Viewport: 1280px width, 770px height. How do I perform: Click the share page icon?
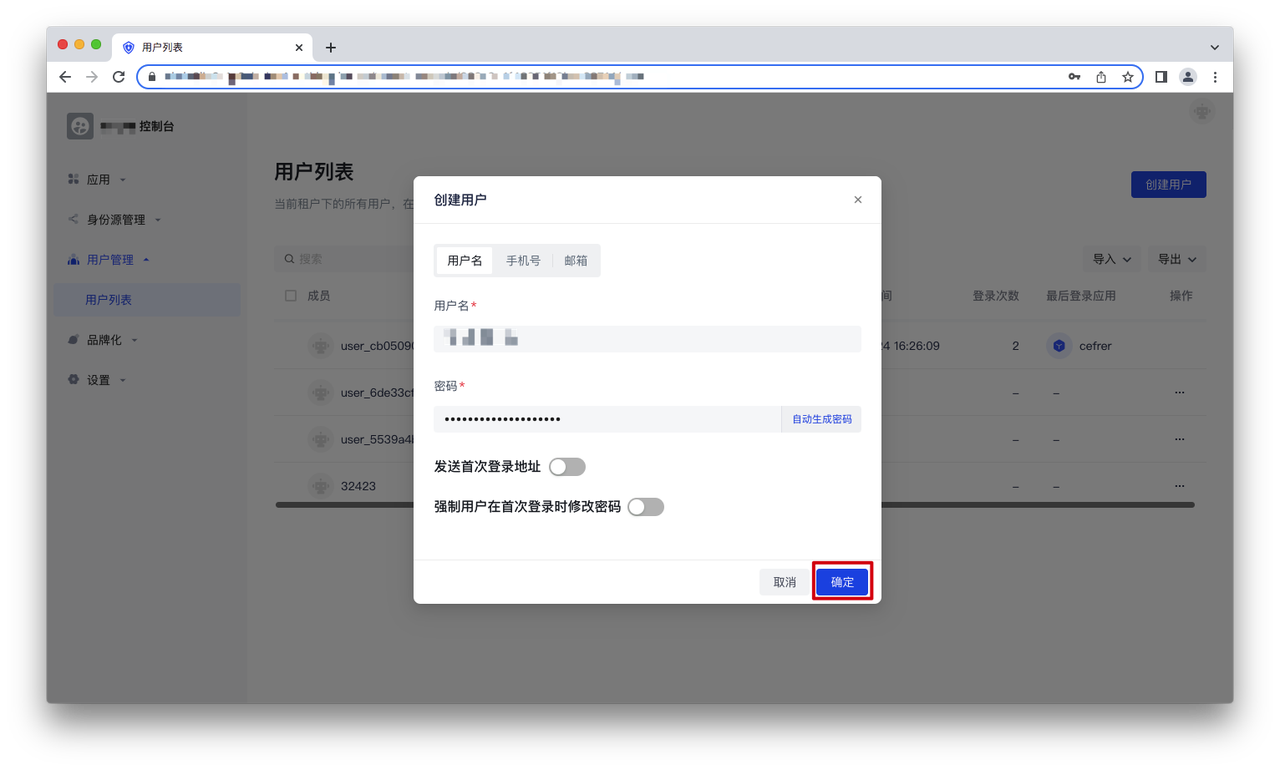pyautogui.click(x=1101, y=77)
